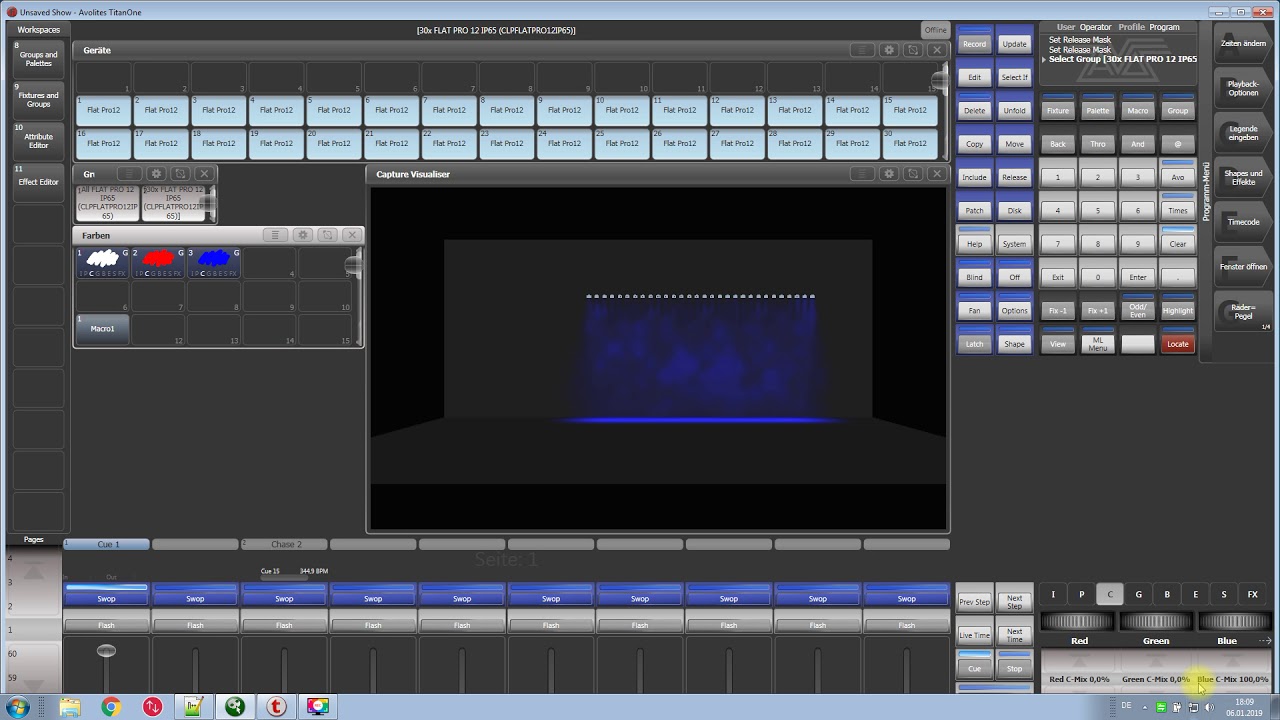Click Capture Visualiser resize icon

(912, 174)
